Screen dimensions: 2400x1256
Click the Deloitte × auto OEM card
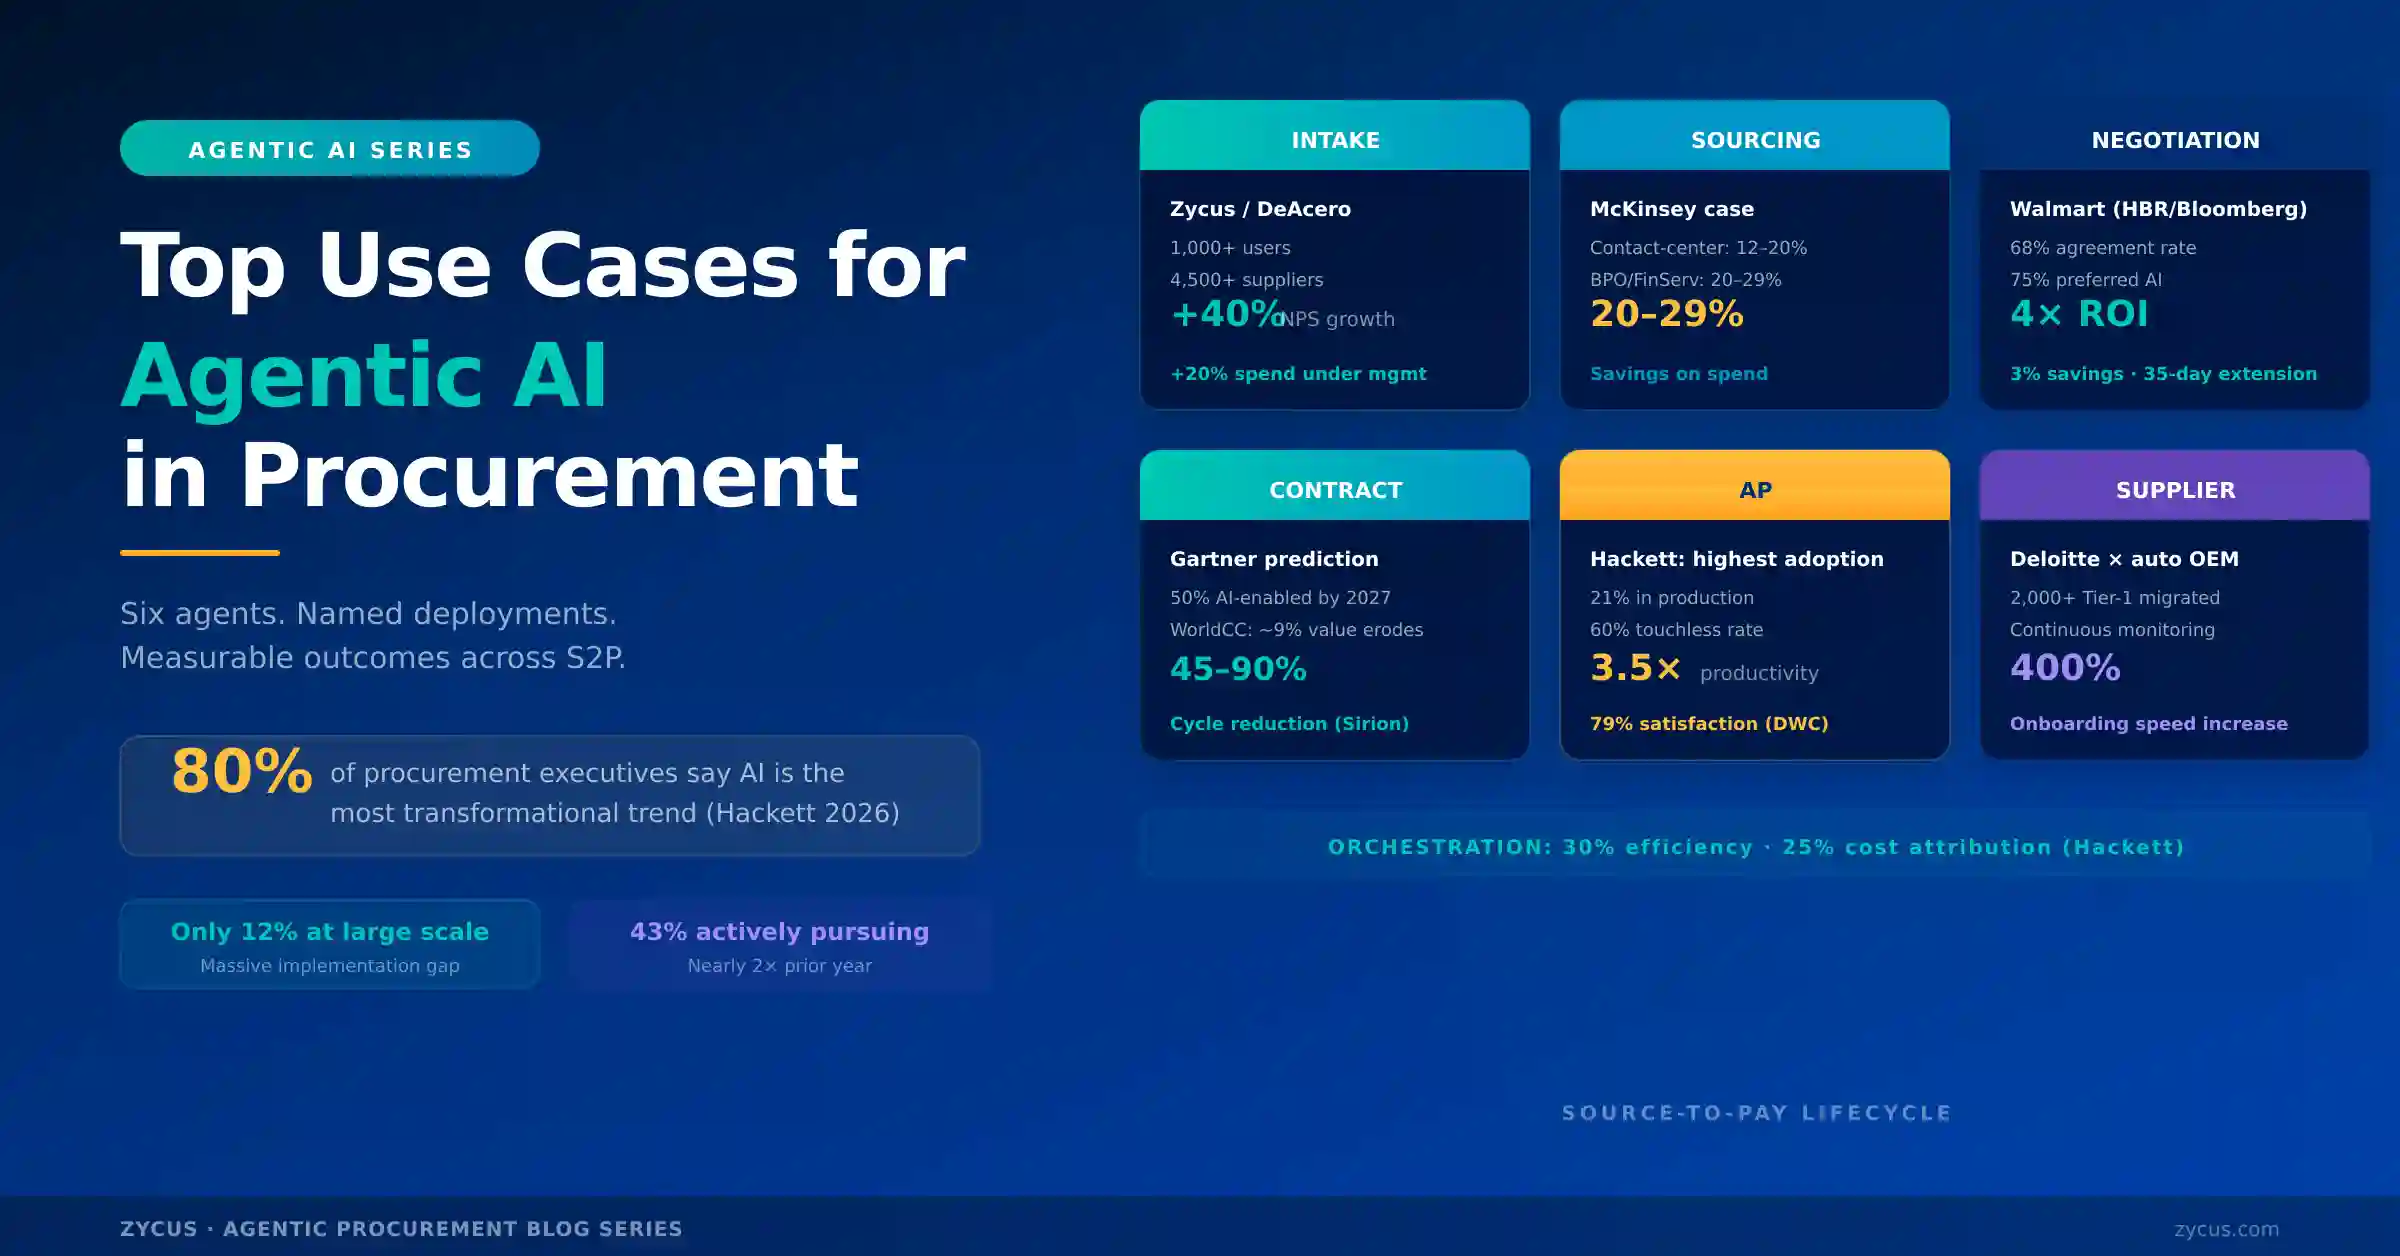pos(2124,559)
